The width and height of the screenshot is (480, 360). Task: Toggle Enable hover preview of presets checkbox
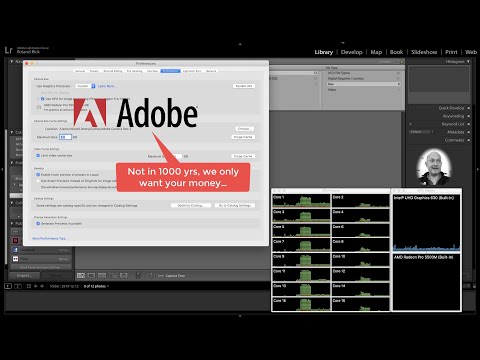[38, 175]
